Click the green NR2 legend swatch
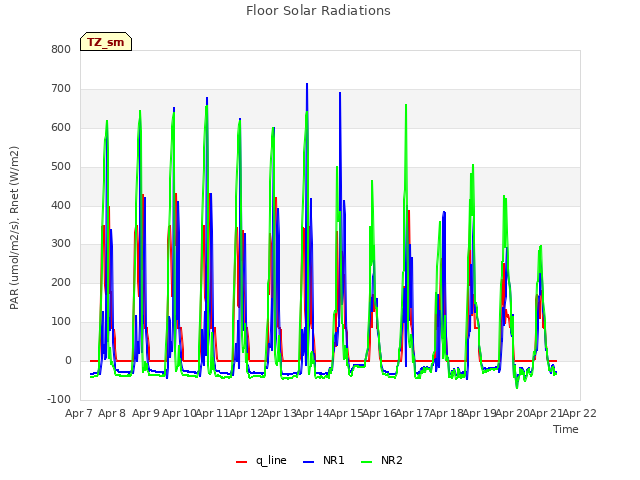 [367, 462]
